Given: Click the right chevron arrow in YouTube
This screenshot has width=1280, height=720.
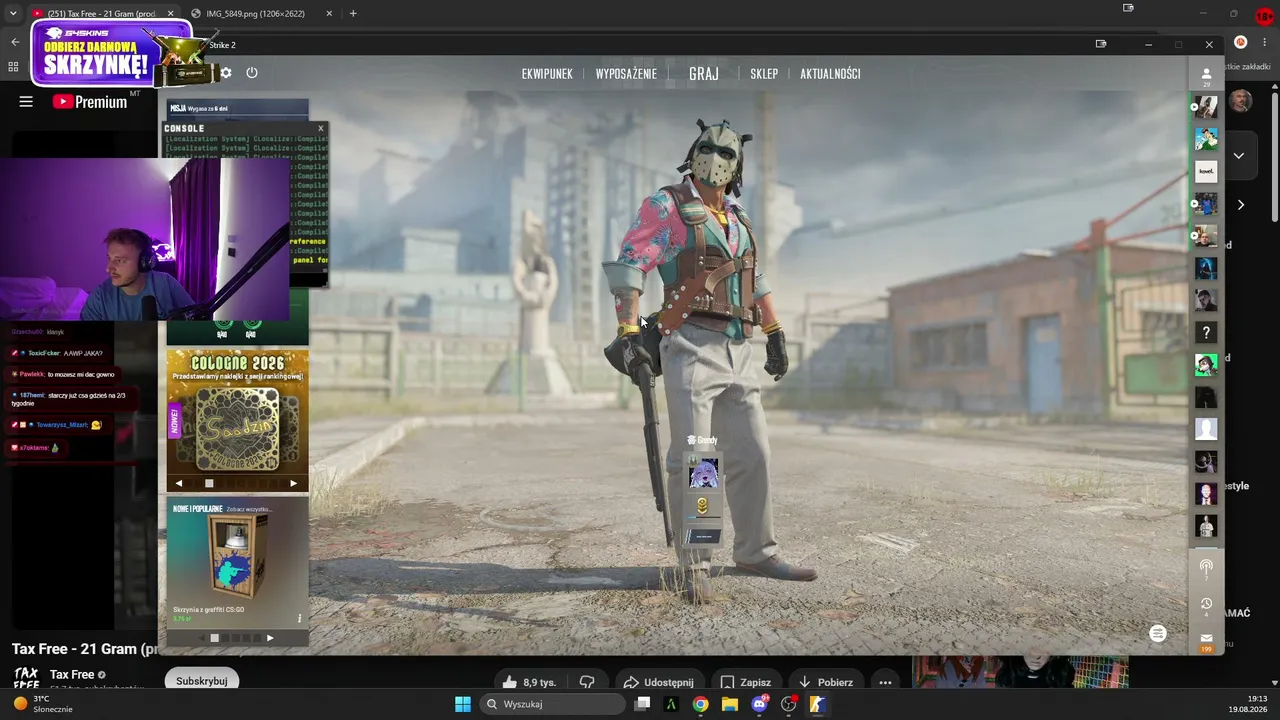Looking at the screenshot, I should coord(1240,205).
